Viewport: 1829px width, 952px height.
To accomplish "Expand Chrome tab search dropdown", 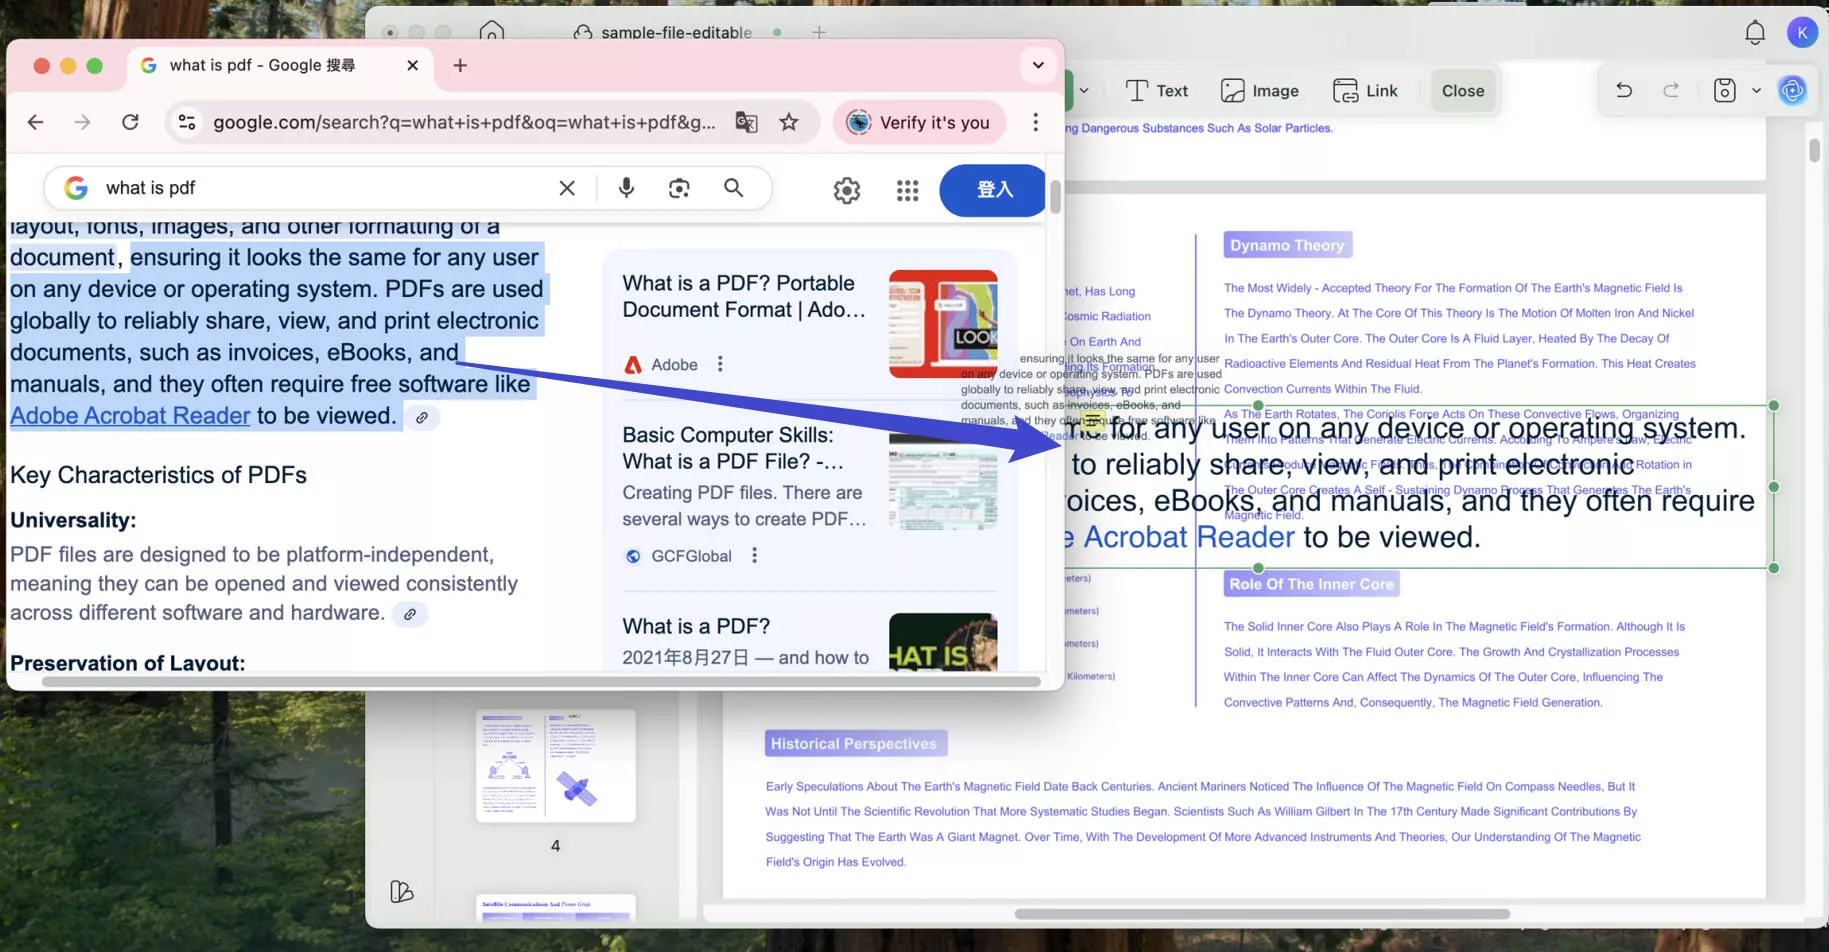I will click(1038, 65).
